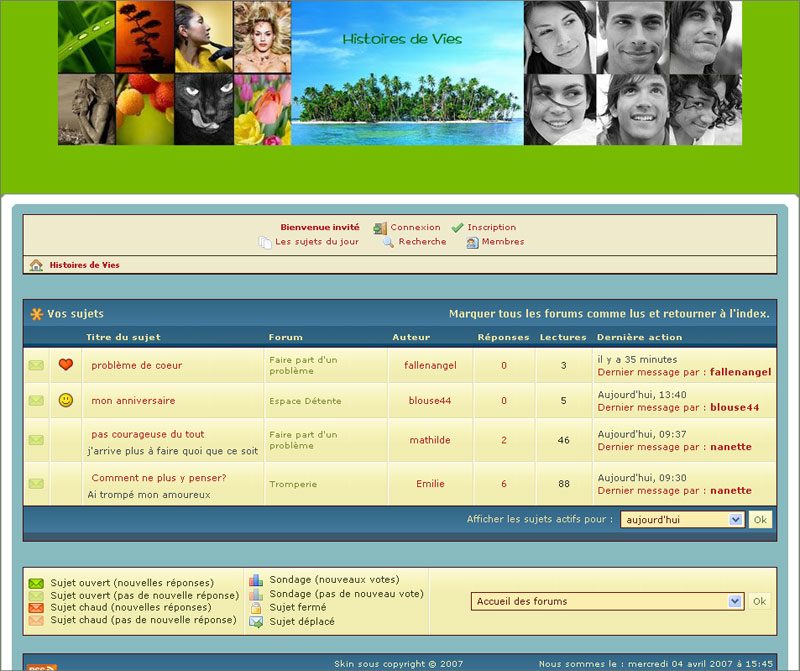This screenshot has width=800, height=671.
Task: Click the pages icon for Les sujets du jour
Action: [x=265, y=242]
